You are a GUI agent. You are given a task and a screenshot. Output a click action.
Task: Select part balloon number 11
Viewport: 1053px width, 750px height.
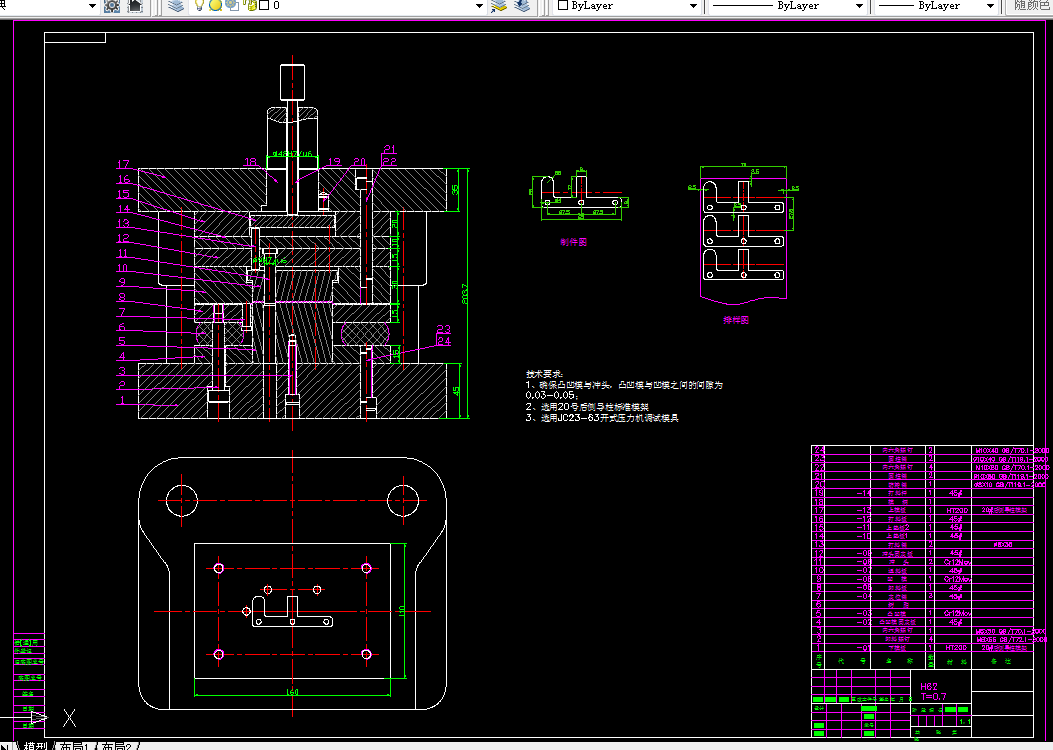[x=122, y=253]
